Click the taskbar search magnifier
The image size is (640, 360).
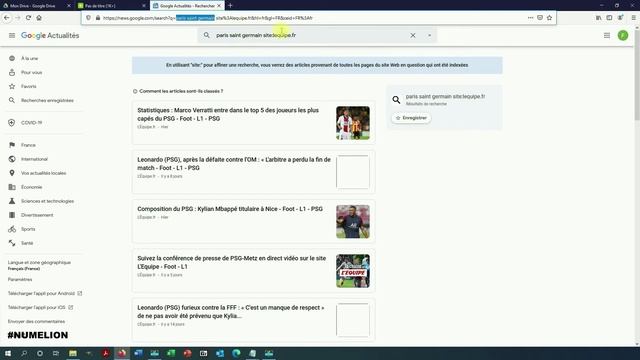(x=24, y=353)
